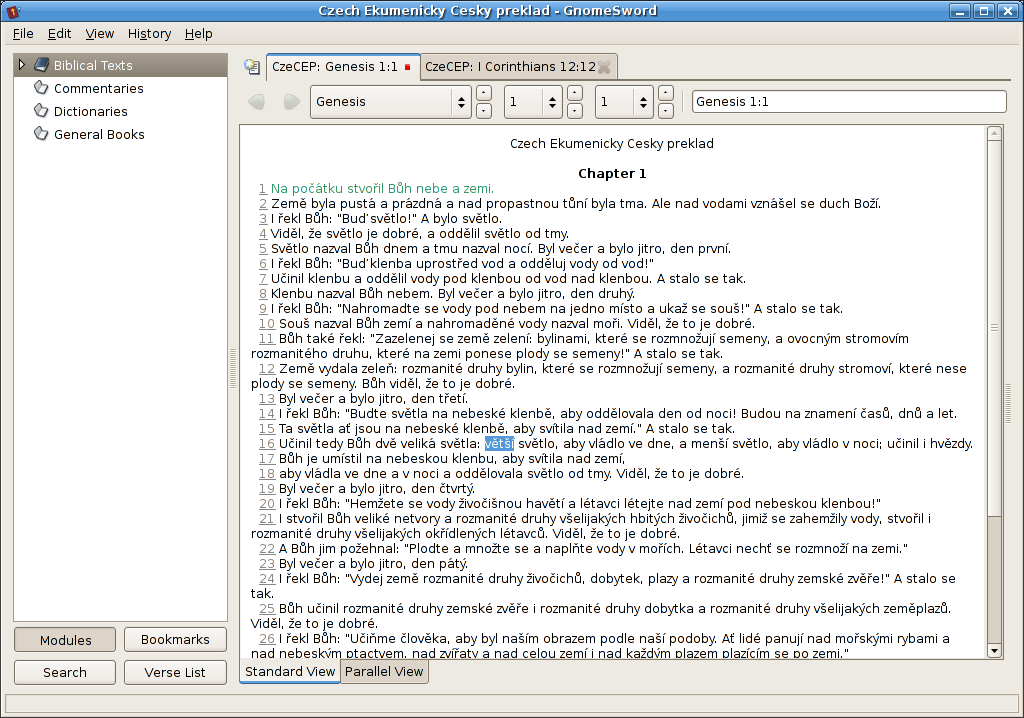Click the red close marker on Genesis tab

pyautogui.click(x=408, y=67)
